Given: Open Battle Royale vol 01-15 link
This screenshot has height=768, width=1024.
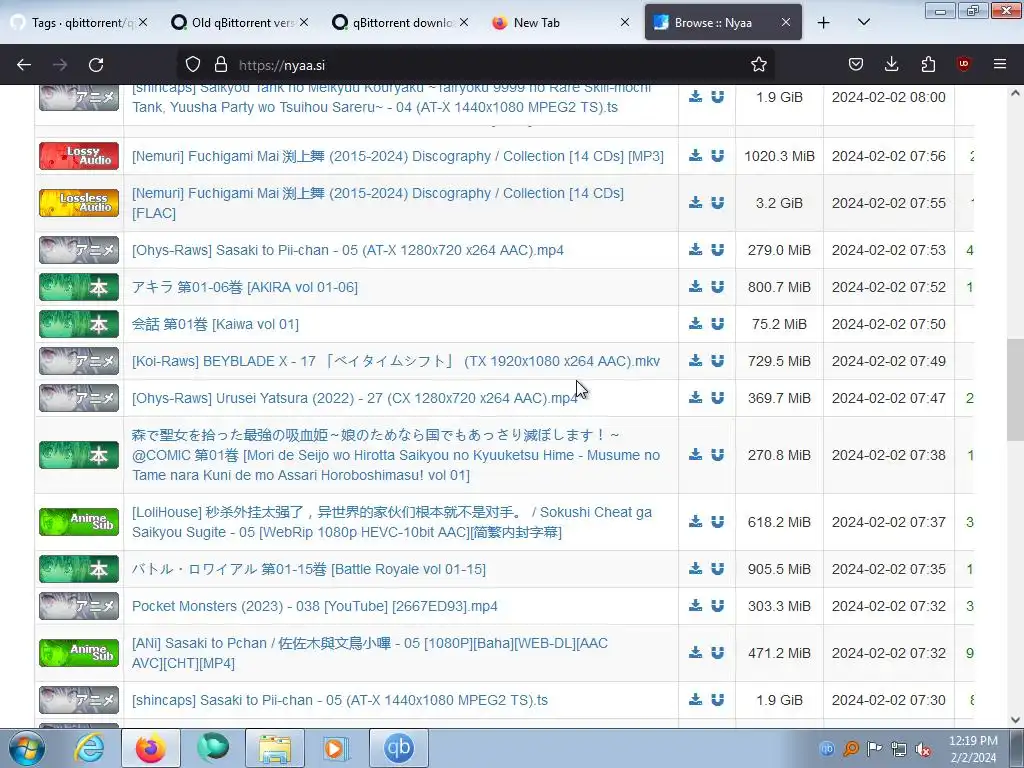Looking at the screenshot, I should tap(309, 569).
